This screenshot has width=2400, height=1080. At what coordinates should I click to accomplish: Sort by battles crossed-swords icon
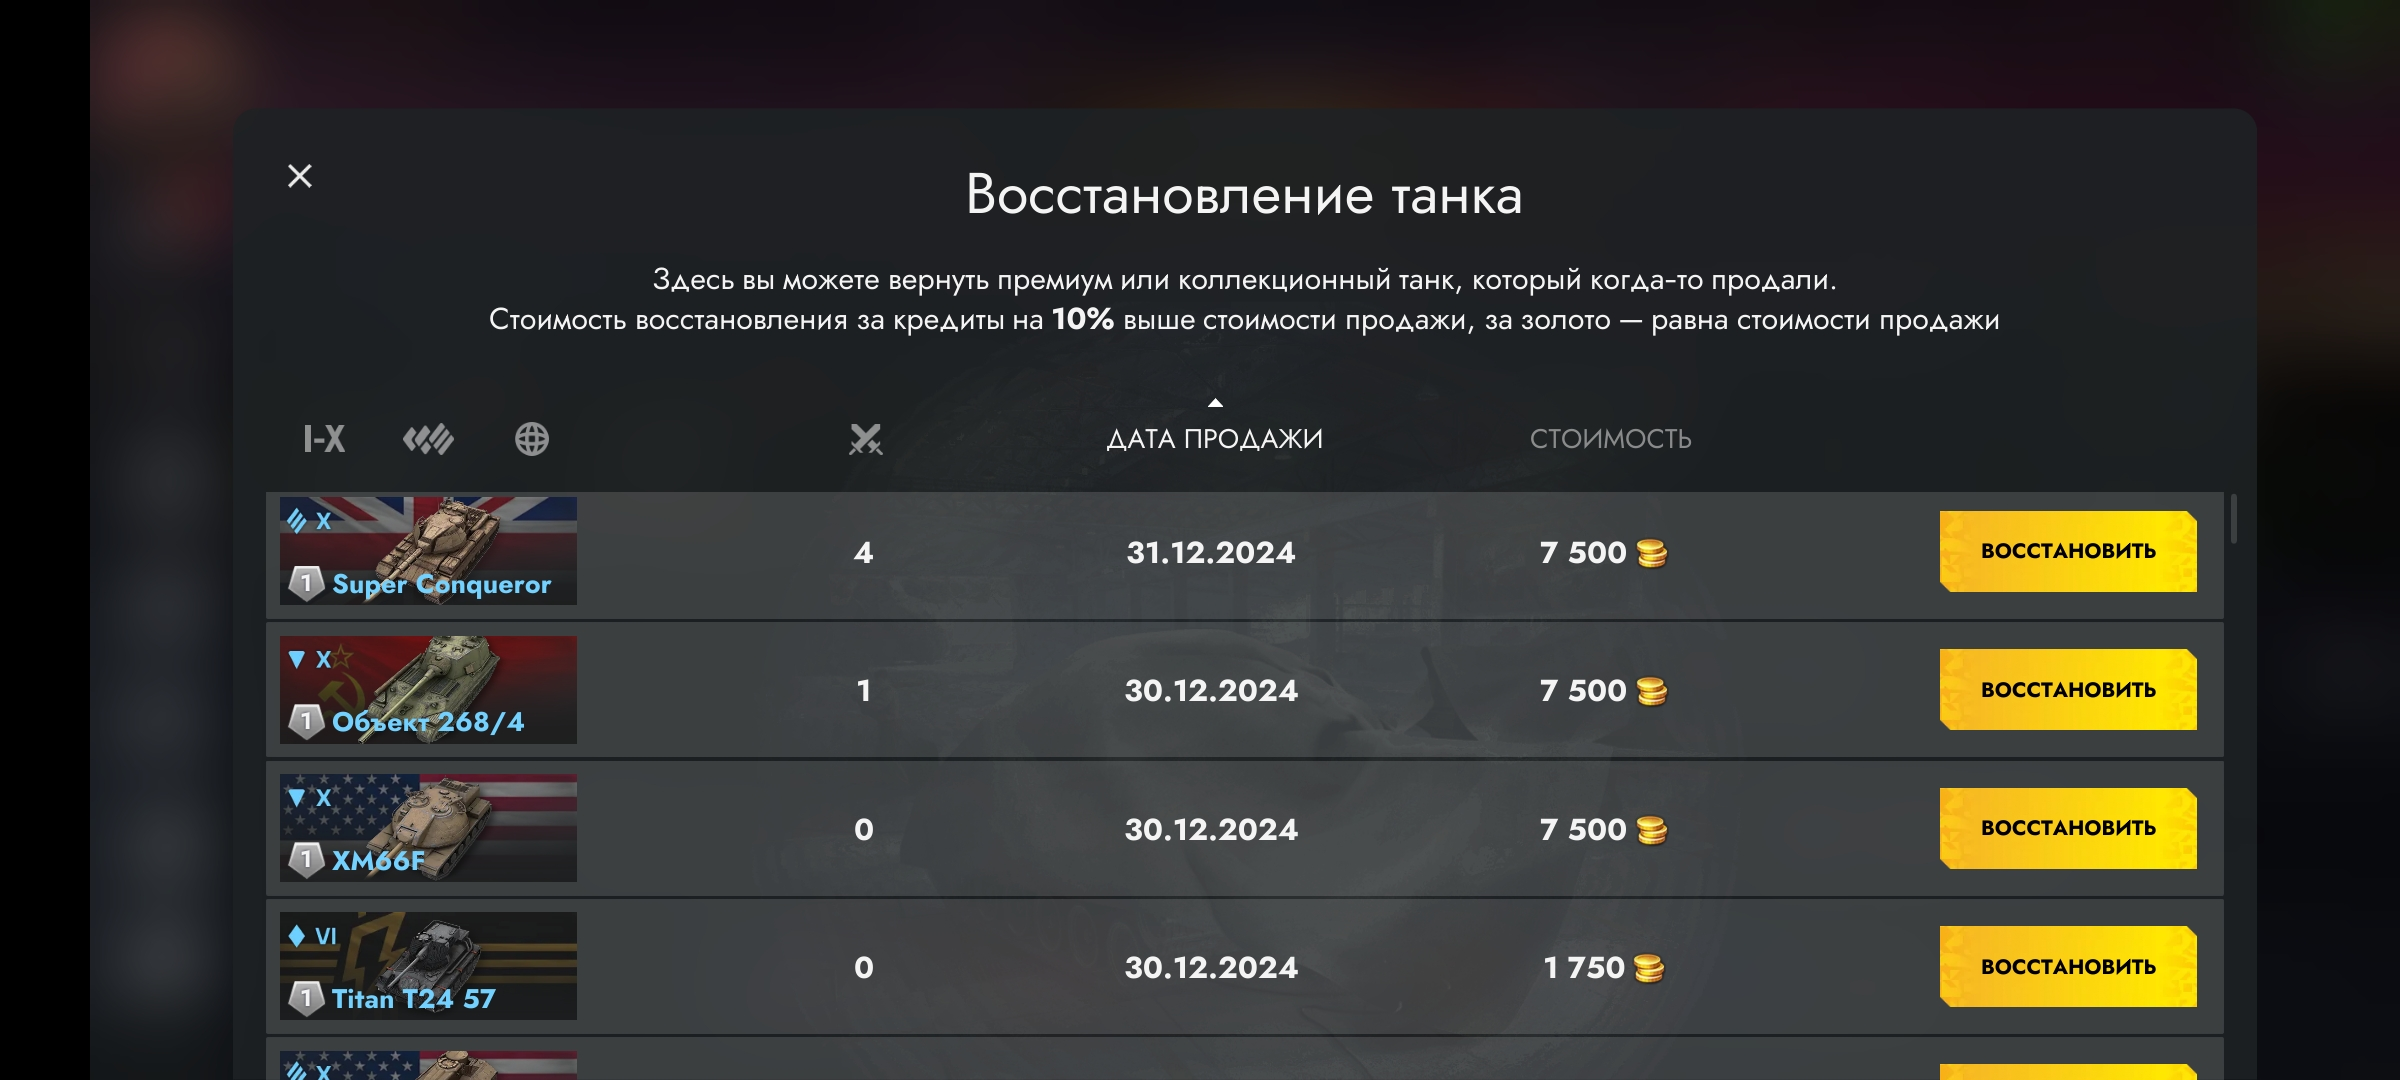point(865,439)
